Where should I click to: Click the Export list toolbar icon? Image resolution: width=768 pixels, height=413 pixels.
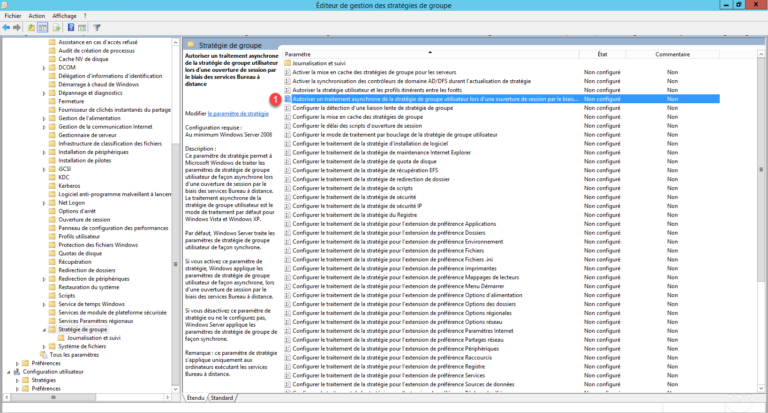point(58,27)
